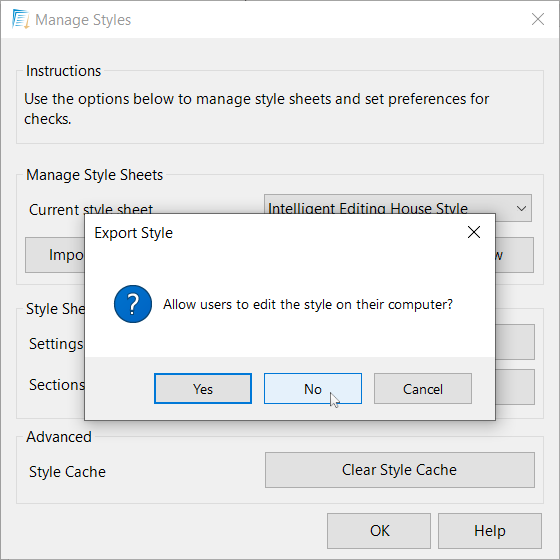Click the blue question mark icon
Image resolution: width=560 pixels, height=560 pixels.
133,304
